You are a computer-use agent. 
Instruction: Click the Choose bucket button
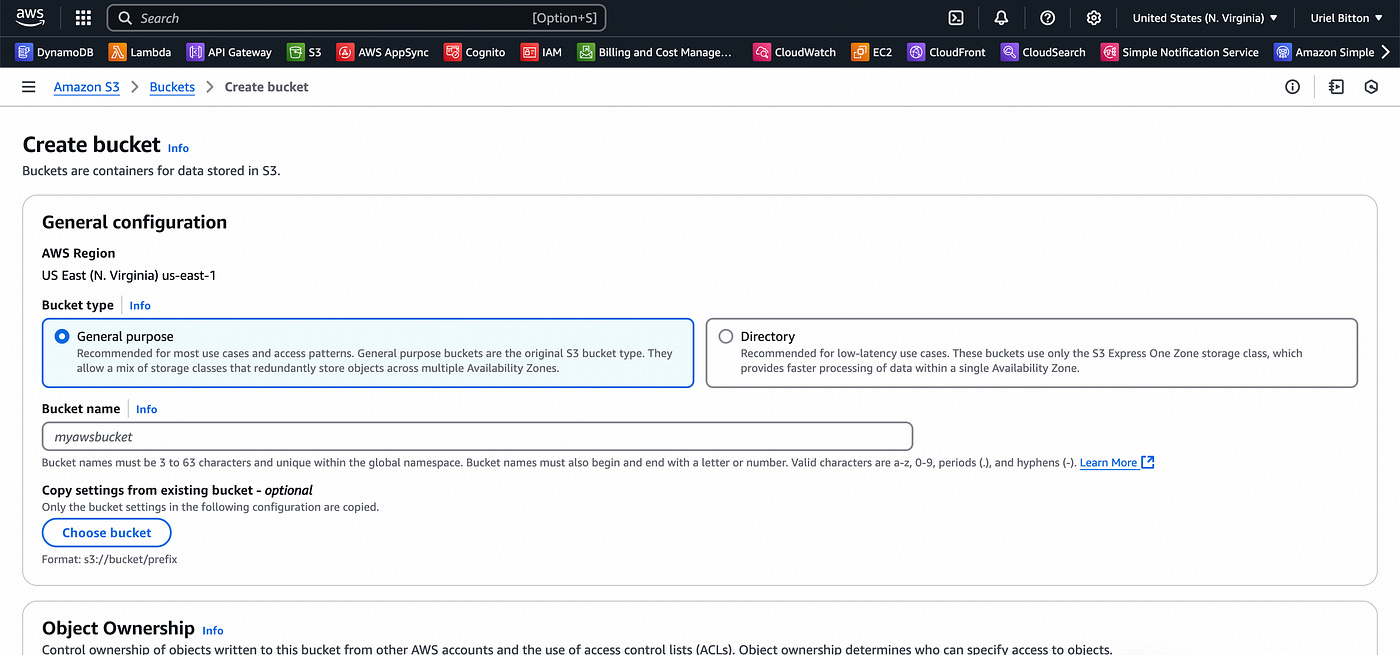107,533
